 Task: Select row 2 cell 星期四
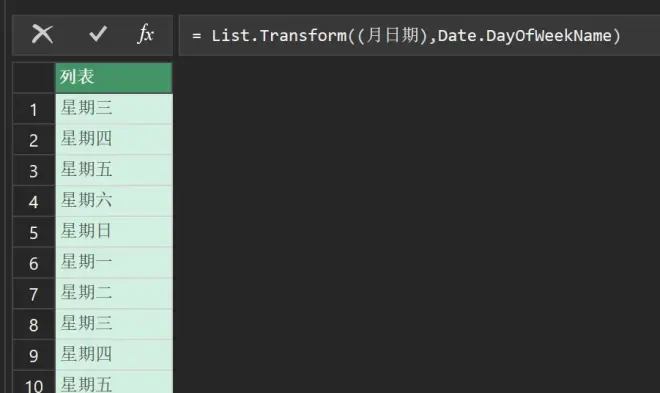tap(114, 139)
